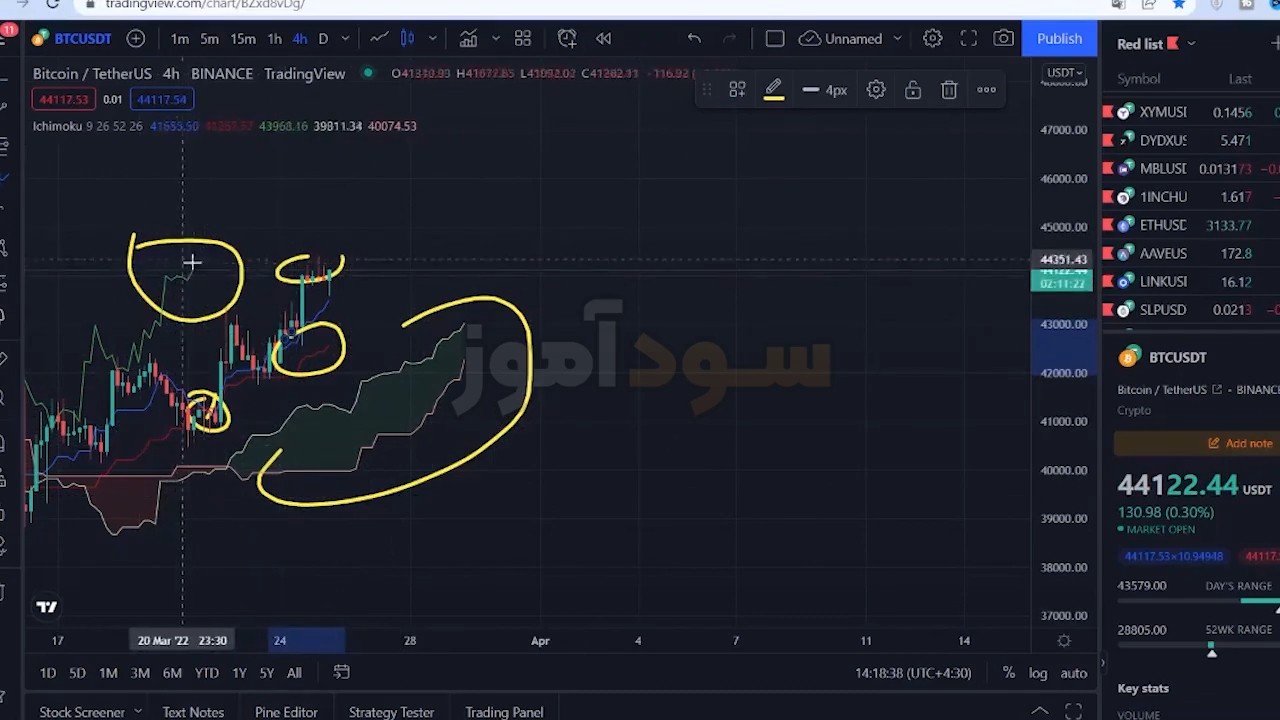Image resolution: width=1280 pixels, height=720 pixels.
Task: Click the alert clock icon
Action: click(567, 39)
